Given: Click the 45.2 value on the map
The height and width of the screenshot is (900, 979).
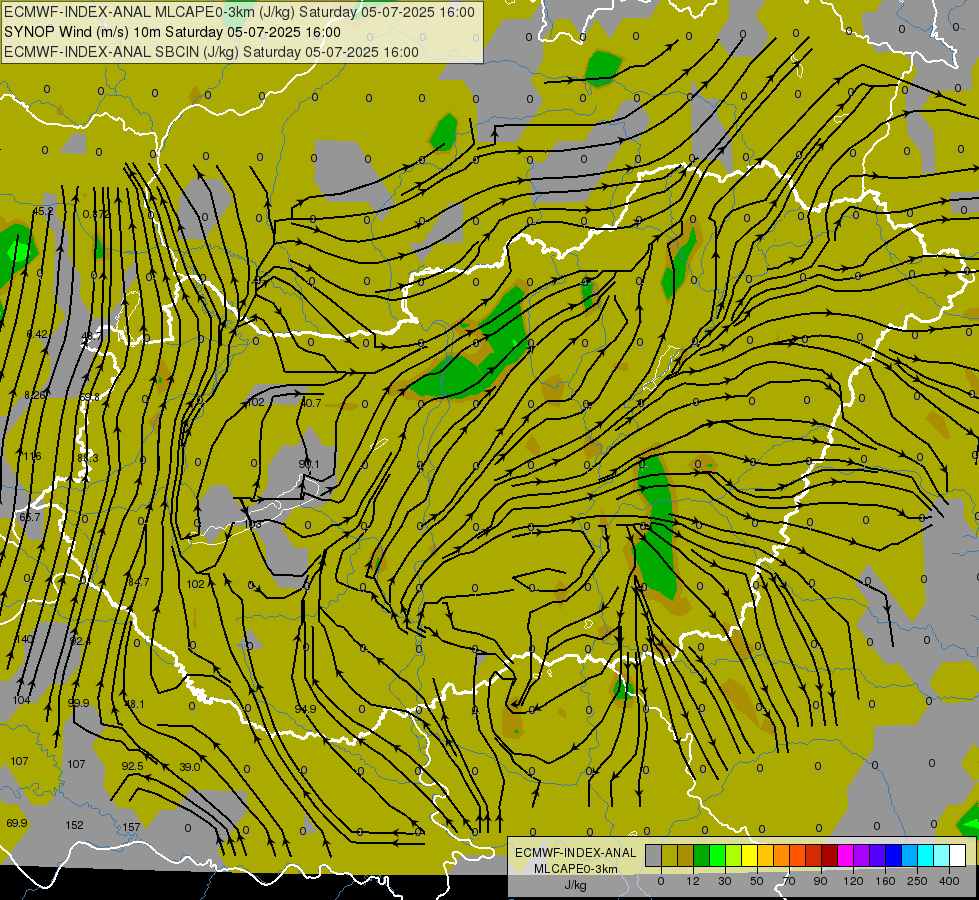Looking at the screenshot, I should click(42, 211).
